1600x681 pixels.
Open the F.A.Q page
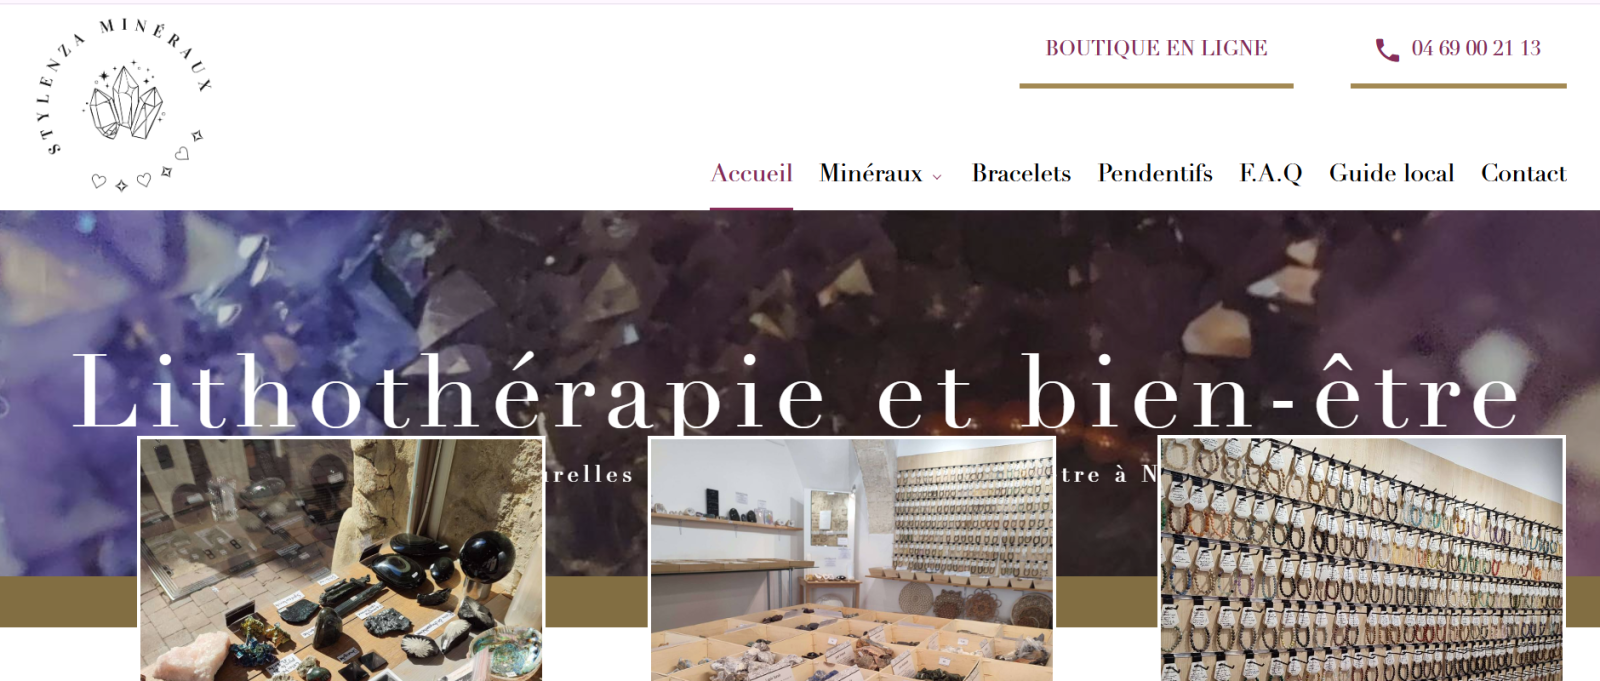(x=1271, y=173)
